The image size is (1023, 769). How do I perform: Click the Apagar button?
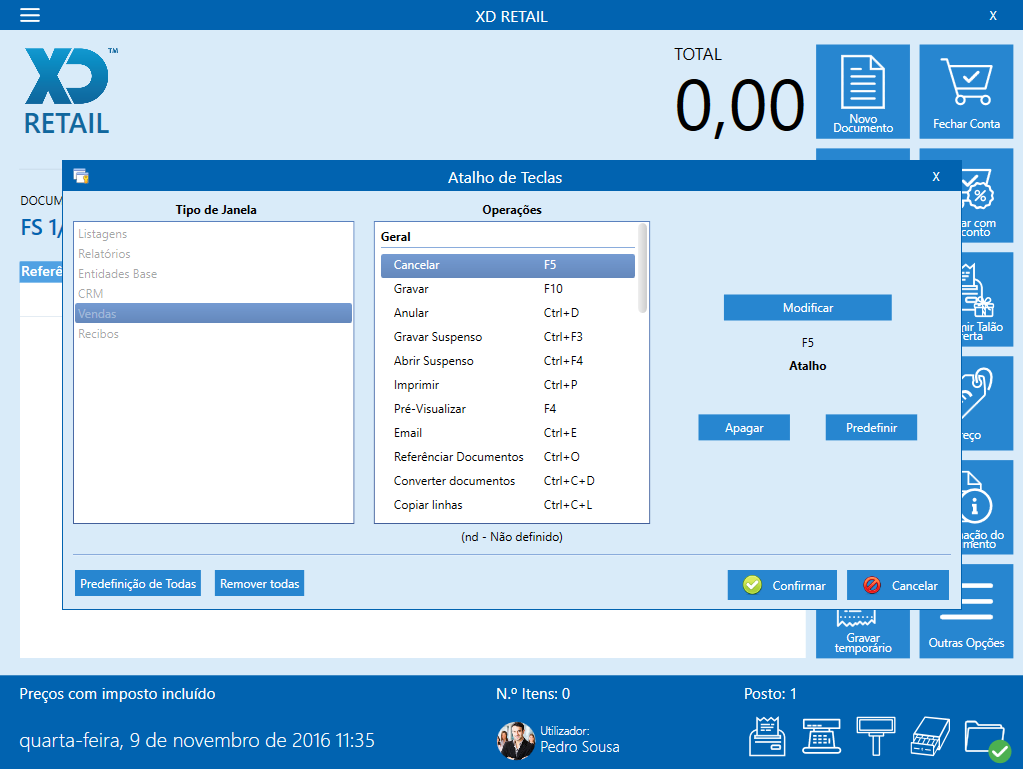[744, 428]
